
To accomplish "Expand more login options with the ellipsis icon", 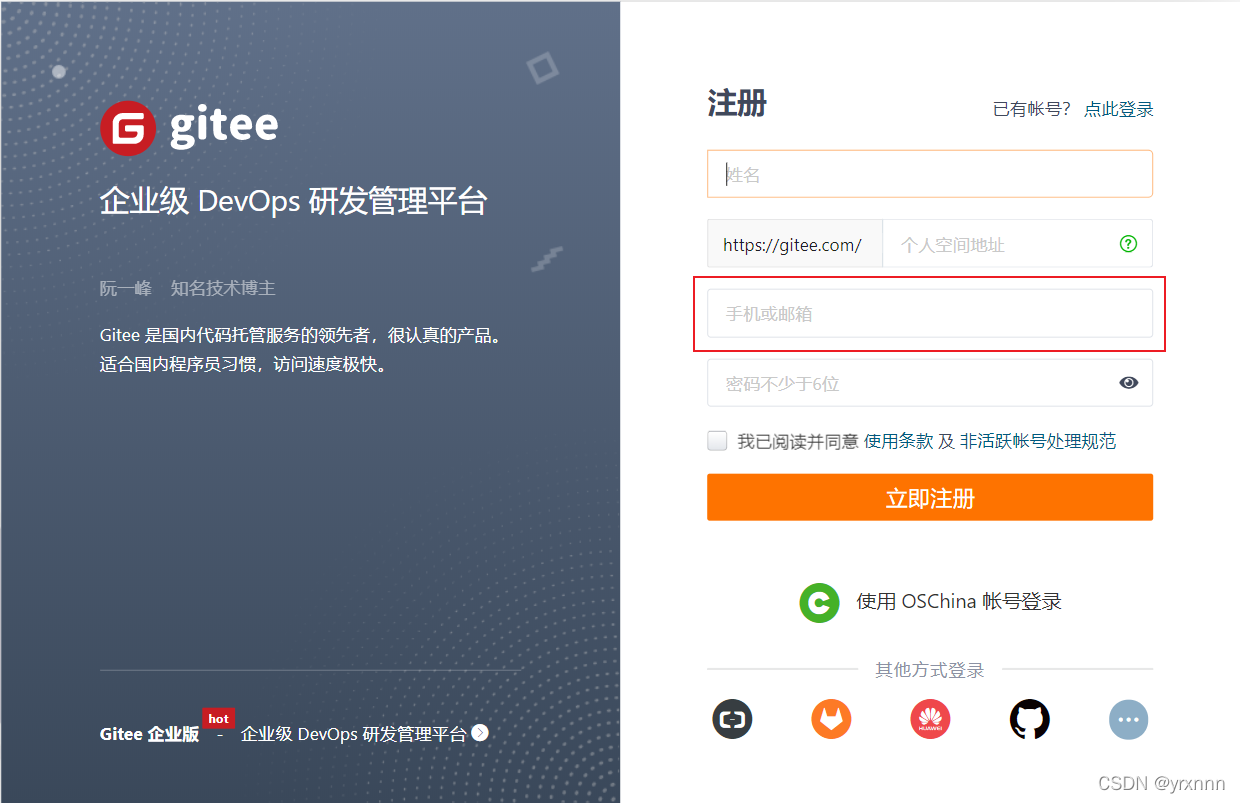I will click(x=1128, y=719).
